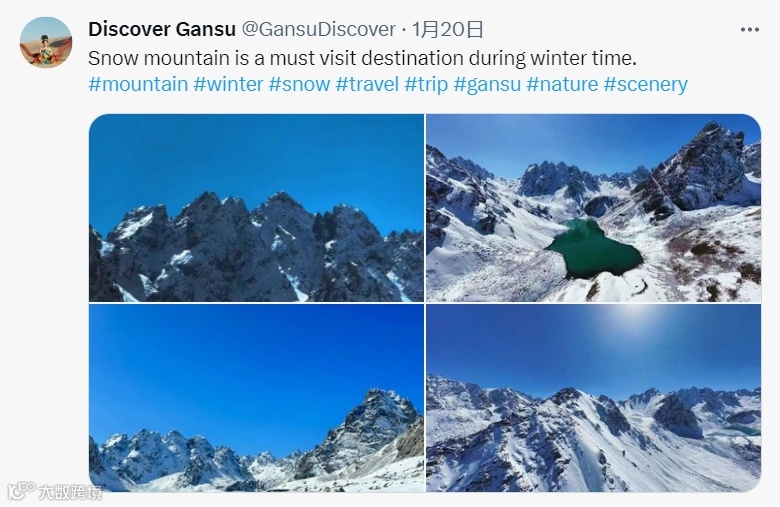Follow the #travel hashtag
Viewport: 780px width, 507px height.
click(x=367, y=84)
